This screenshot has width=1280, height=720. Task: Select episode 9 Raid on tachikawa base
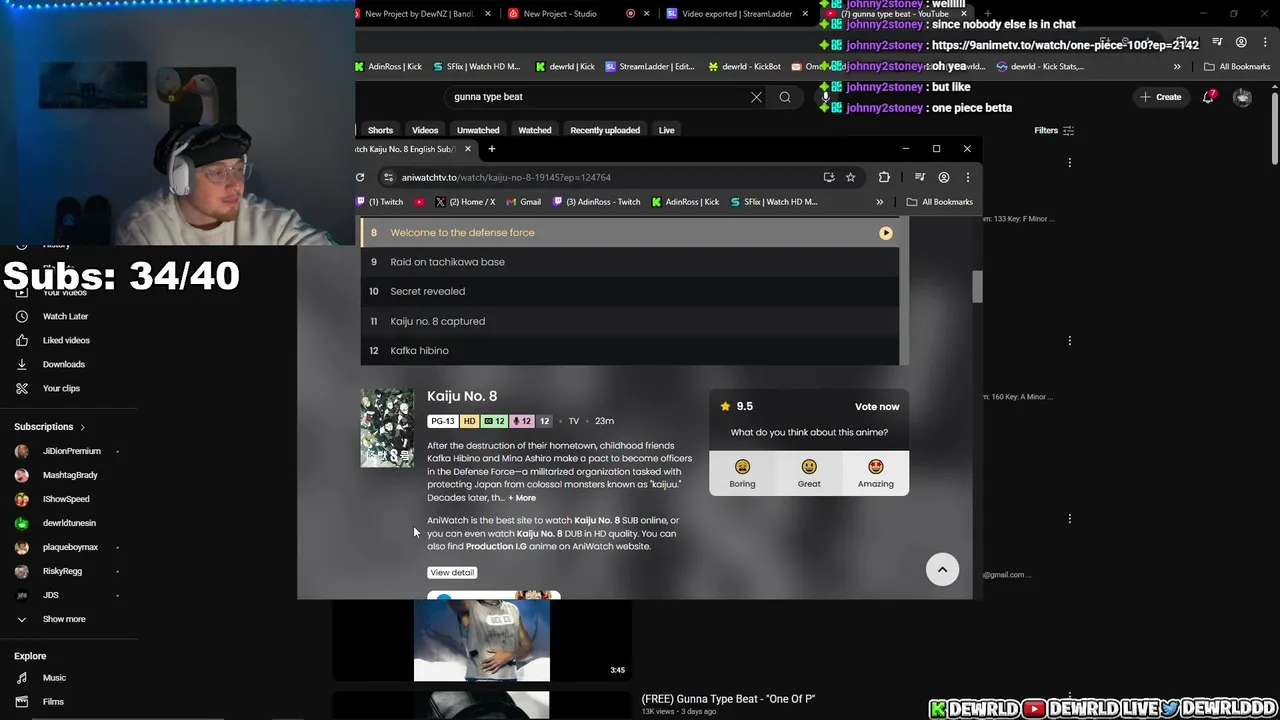tap(630, 262)
